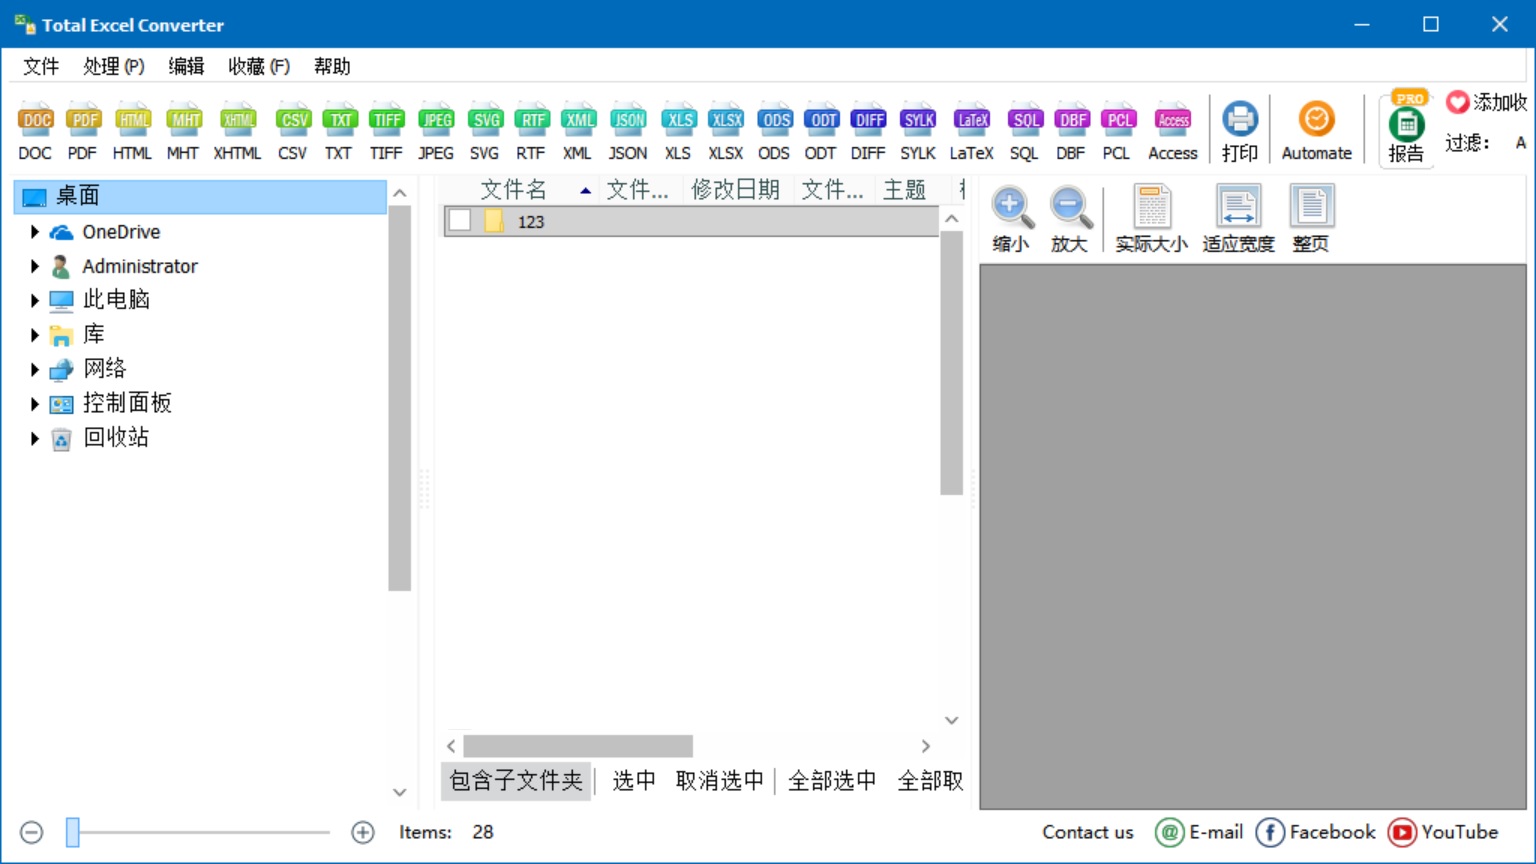Select XLS conversion icon

(678, 131)
